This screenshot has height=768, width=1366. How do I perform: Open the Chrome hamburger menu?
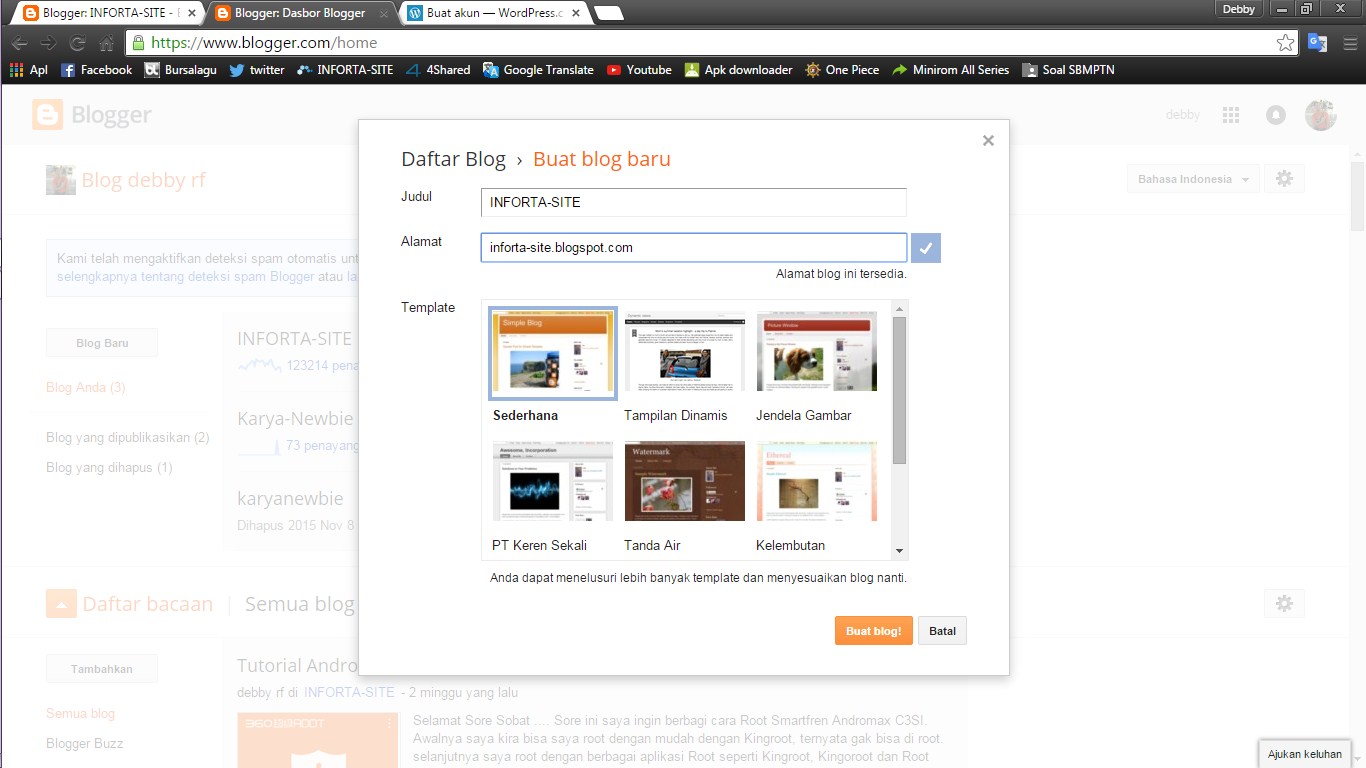(x=1349, y=43)
